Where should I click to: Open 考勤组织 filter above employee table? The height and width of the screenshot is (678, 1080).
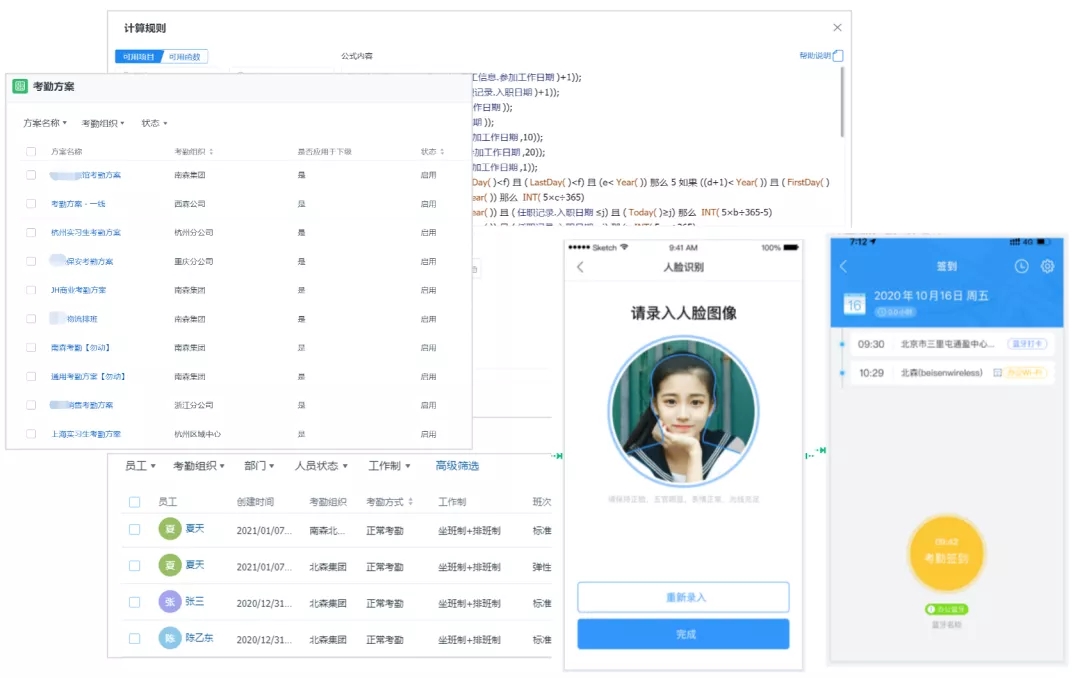point(198,466)
